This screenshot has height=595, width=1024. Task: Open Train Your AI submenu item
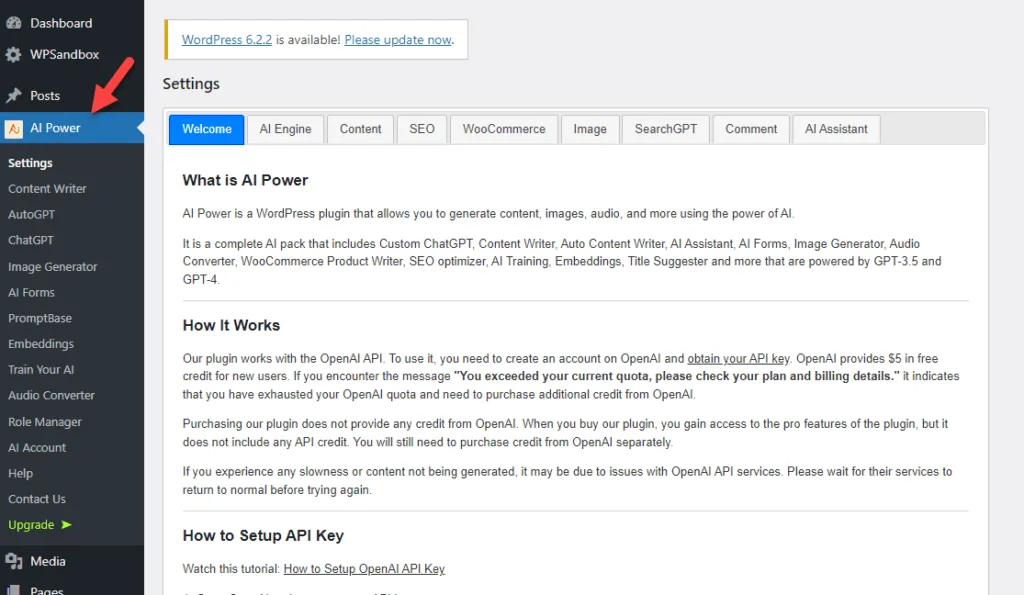click(x=41, y=370)
